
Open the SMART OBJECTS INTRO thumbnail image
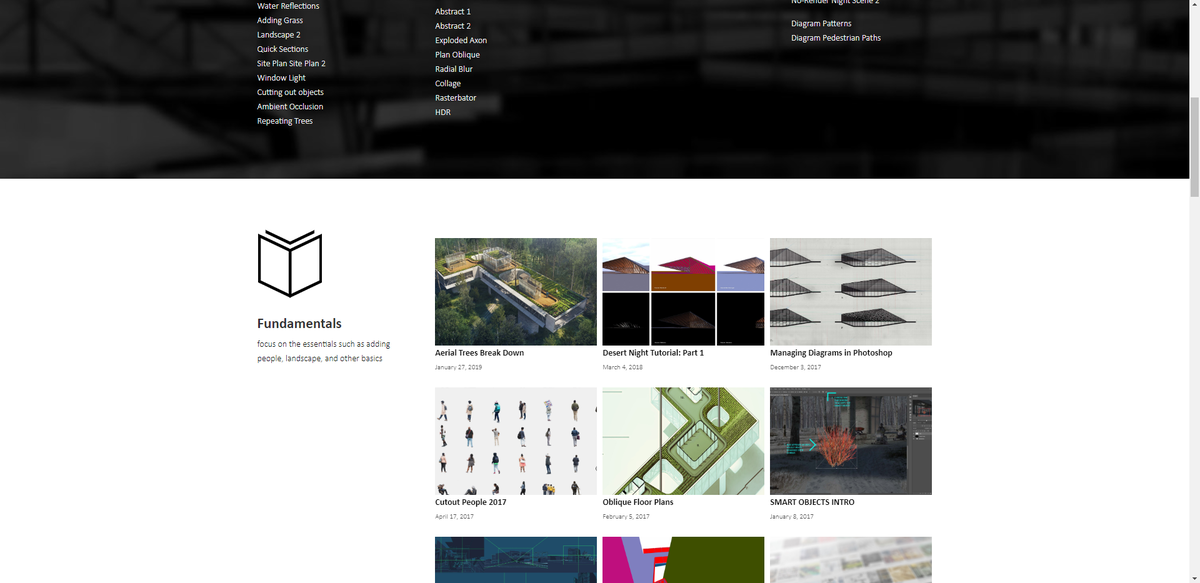click(851, 441)
